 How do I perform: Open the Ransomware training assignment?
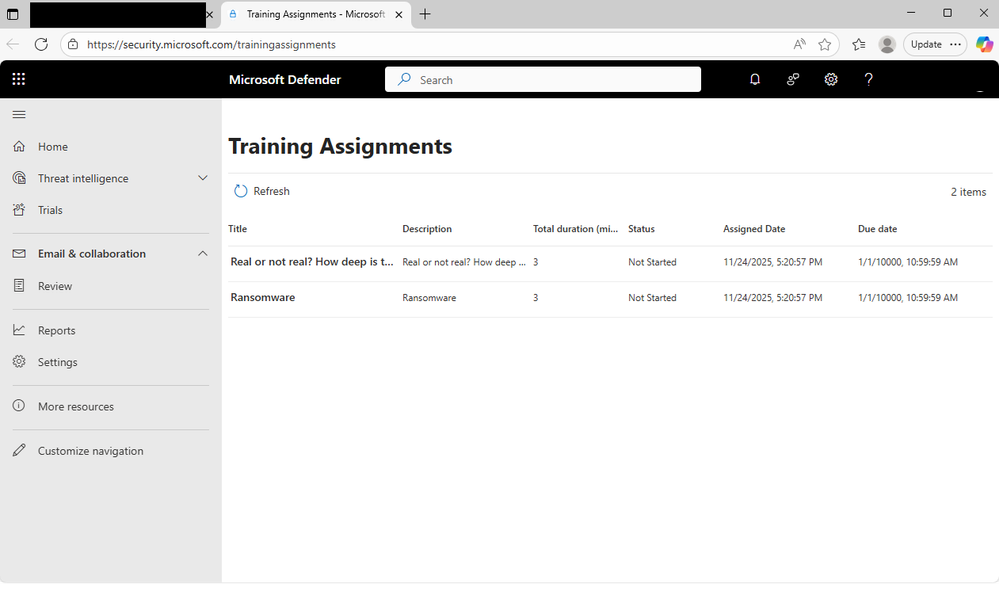click(x=262, y=297)
